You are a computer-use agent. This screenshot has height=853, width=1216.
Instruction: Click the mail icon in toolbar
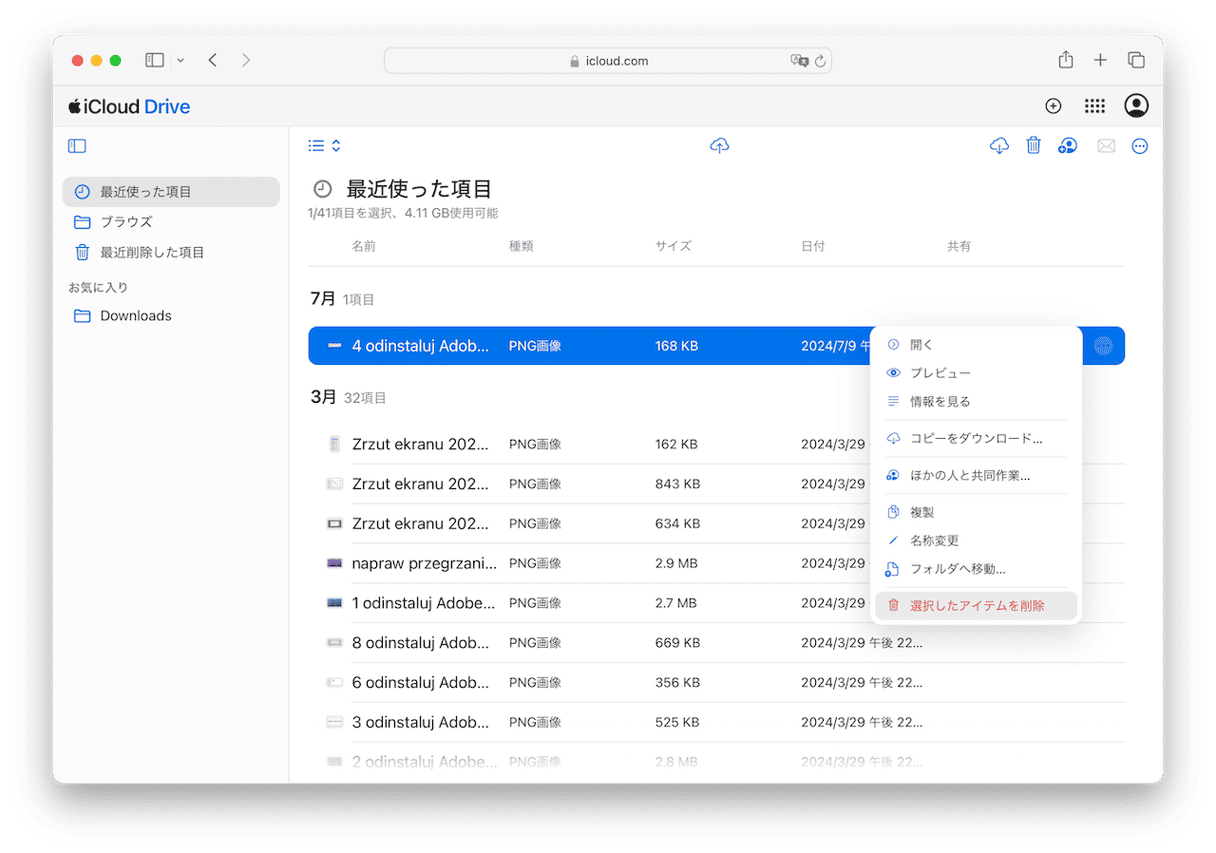click(x=1106, y=146)
